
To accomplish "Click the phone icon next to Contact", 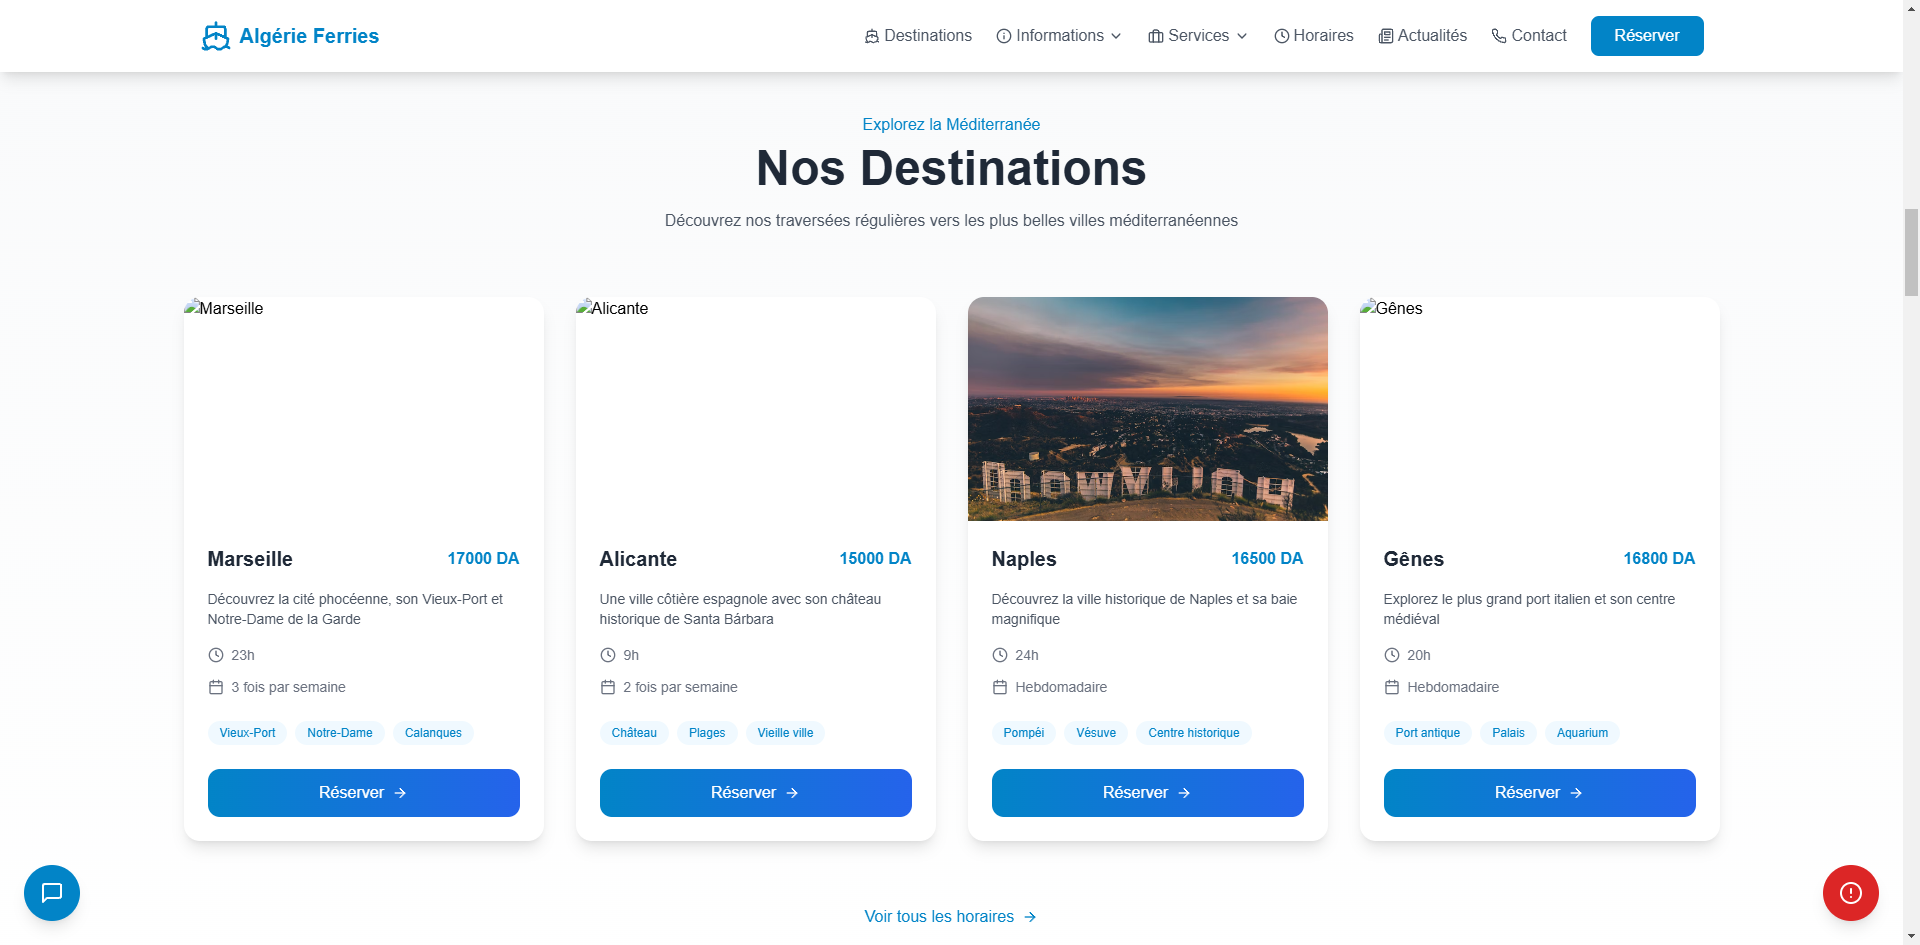I will pos(1499,36).
